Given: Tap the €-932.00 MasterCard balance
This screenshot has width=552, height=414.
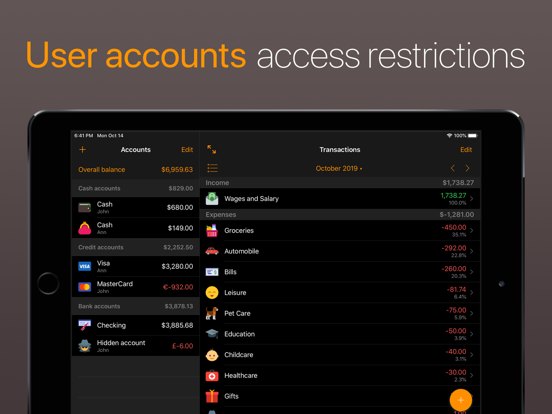Looking at the screenshot, I should click(x=178, y=287).
